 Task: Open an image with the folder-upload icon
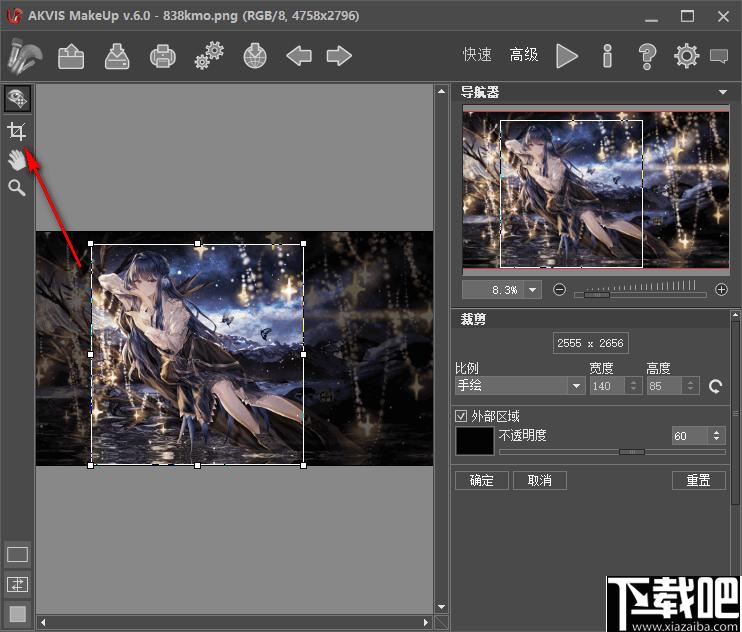coord(71,56)
